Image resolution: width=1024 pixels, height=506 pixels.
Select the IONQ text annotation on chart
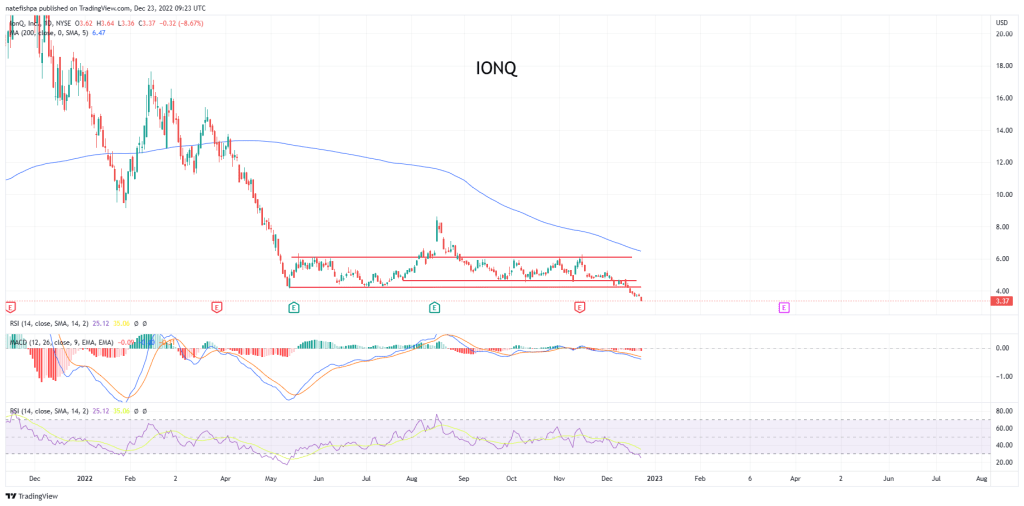(495, 68)
